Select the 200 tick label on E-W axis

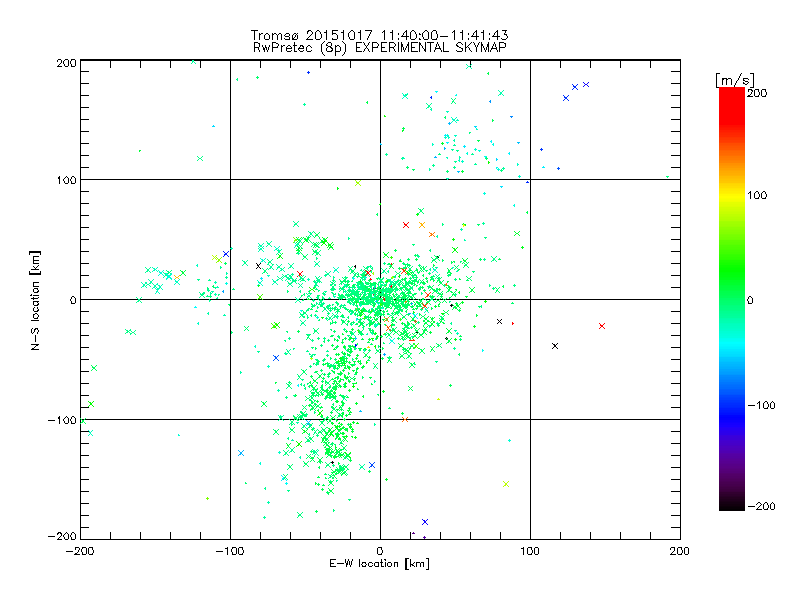[x=680, y=552]
